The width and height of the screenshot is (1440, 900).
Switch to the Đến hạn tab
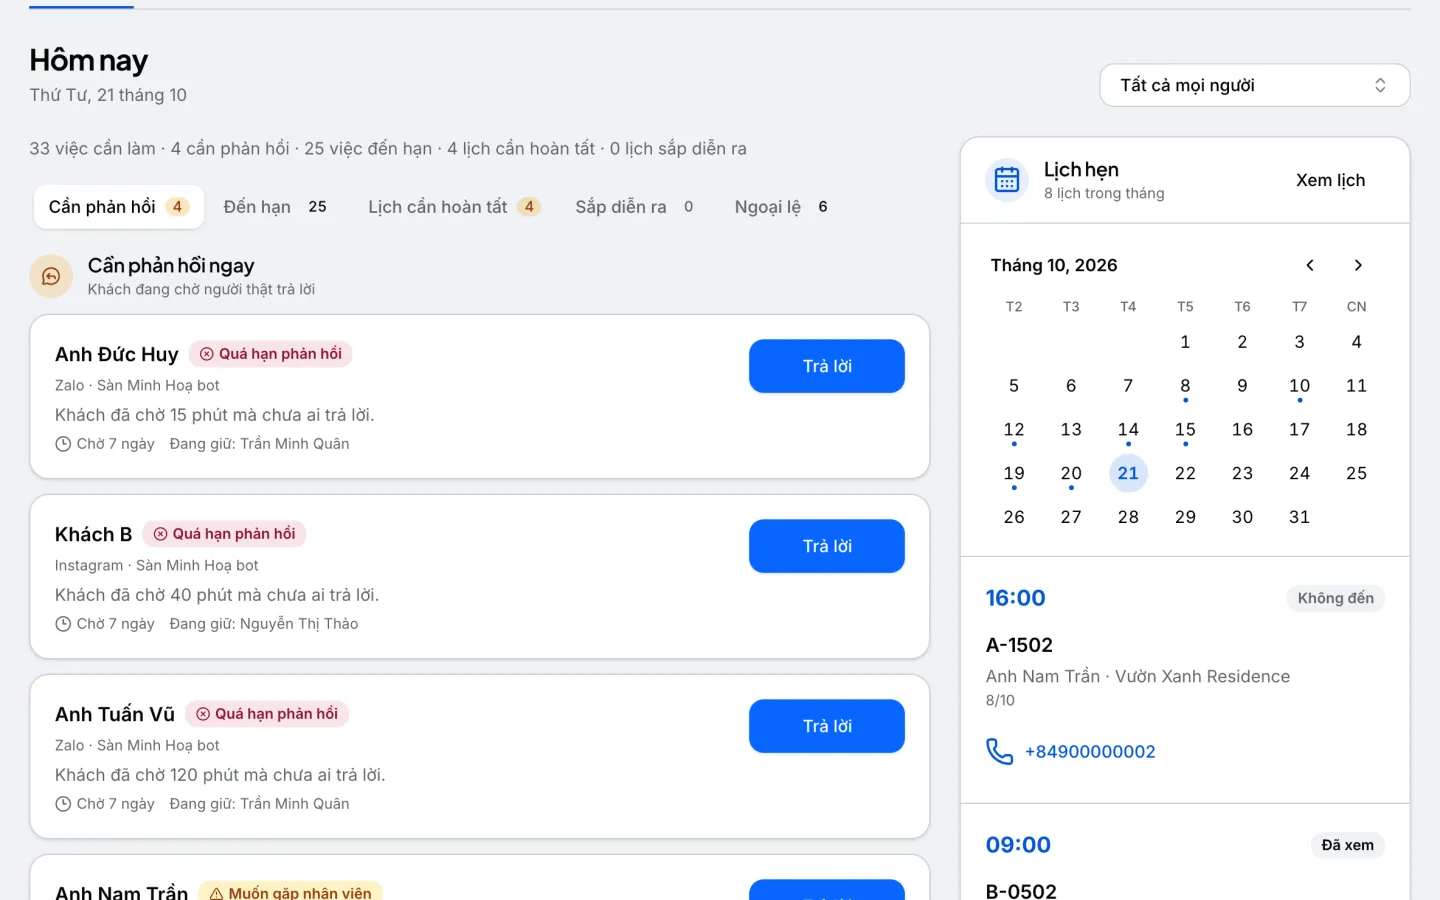click(x=275, y=207)
